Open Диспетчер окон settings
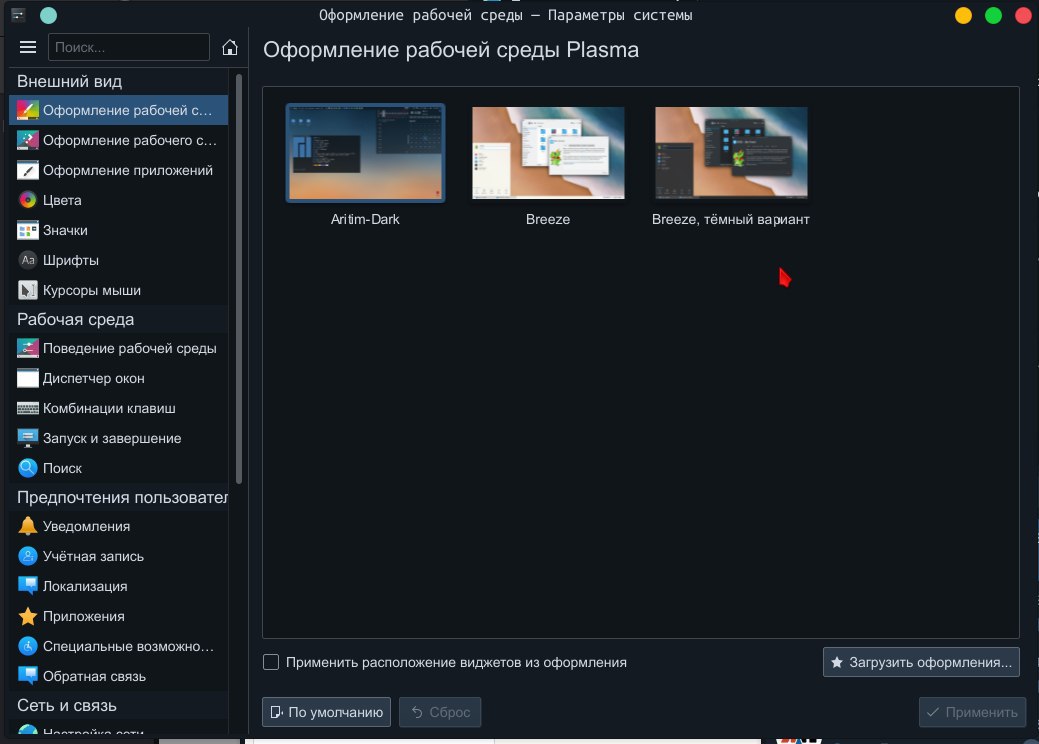The image size is (1039, 744). tap(119, 378)
